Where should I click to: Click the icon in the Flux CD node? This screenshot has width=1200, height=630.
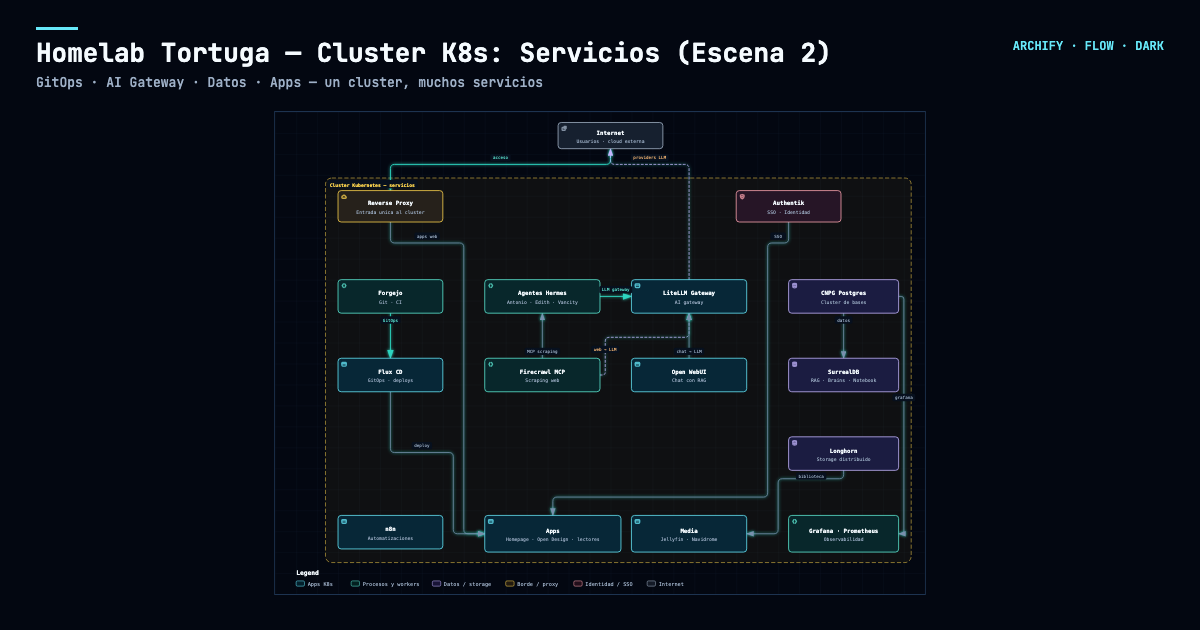point(344,364)
